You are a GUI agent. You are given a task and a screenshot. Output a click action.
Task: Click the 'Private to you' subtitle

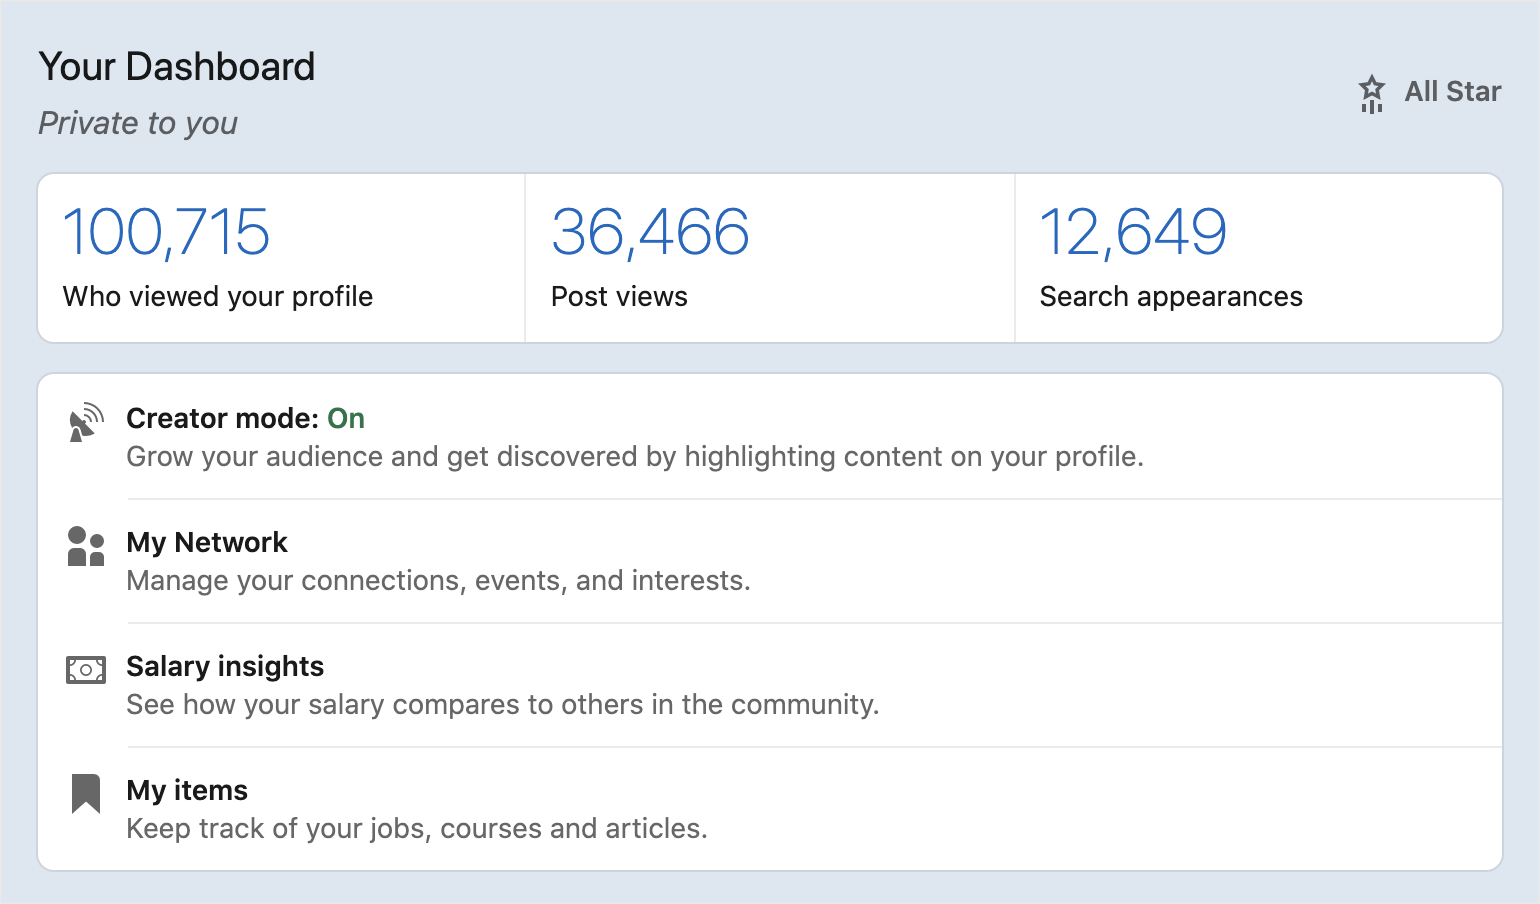point(138,123)
